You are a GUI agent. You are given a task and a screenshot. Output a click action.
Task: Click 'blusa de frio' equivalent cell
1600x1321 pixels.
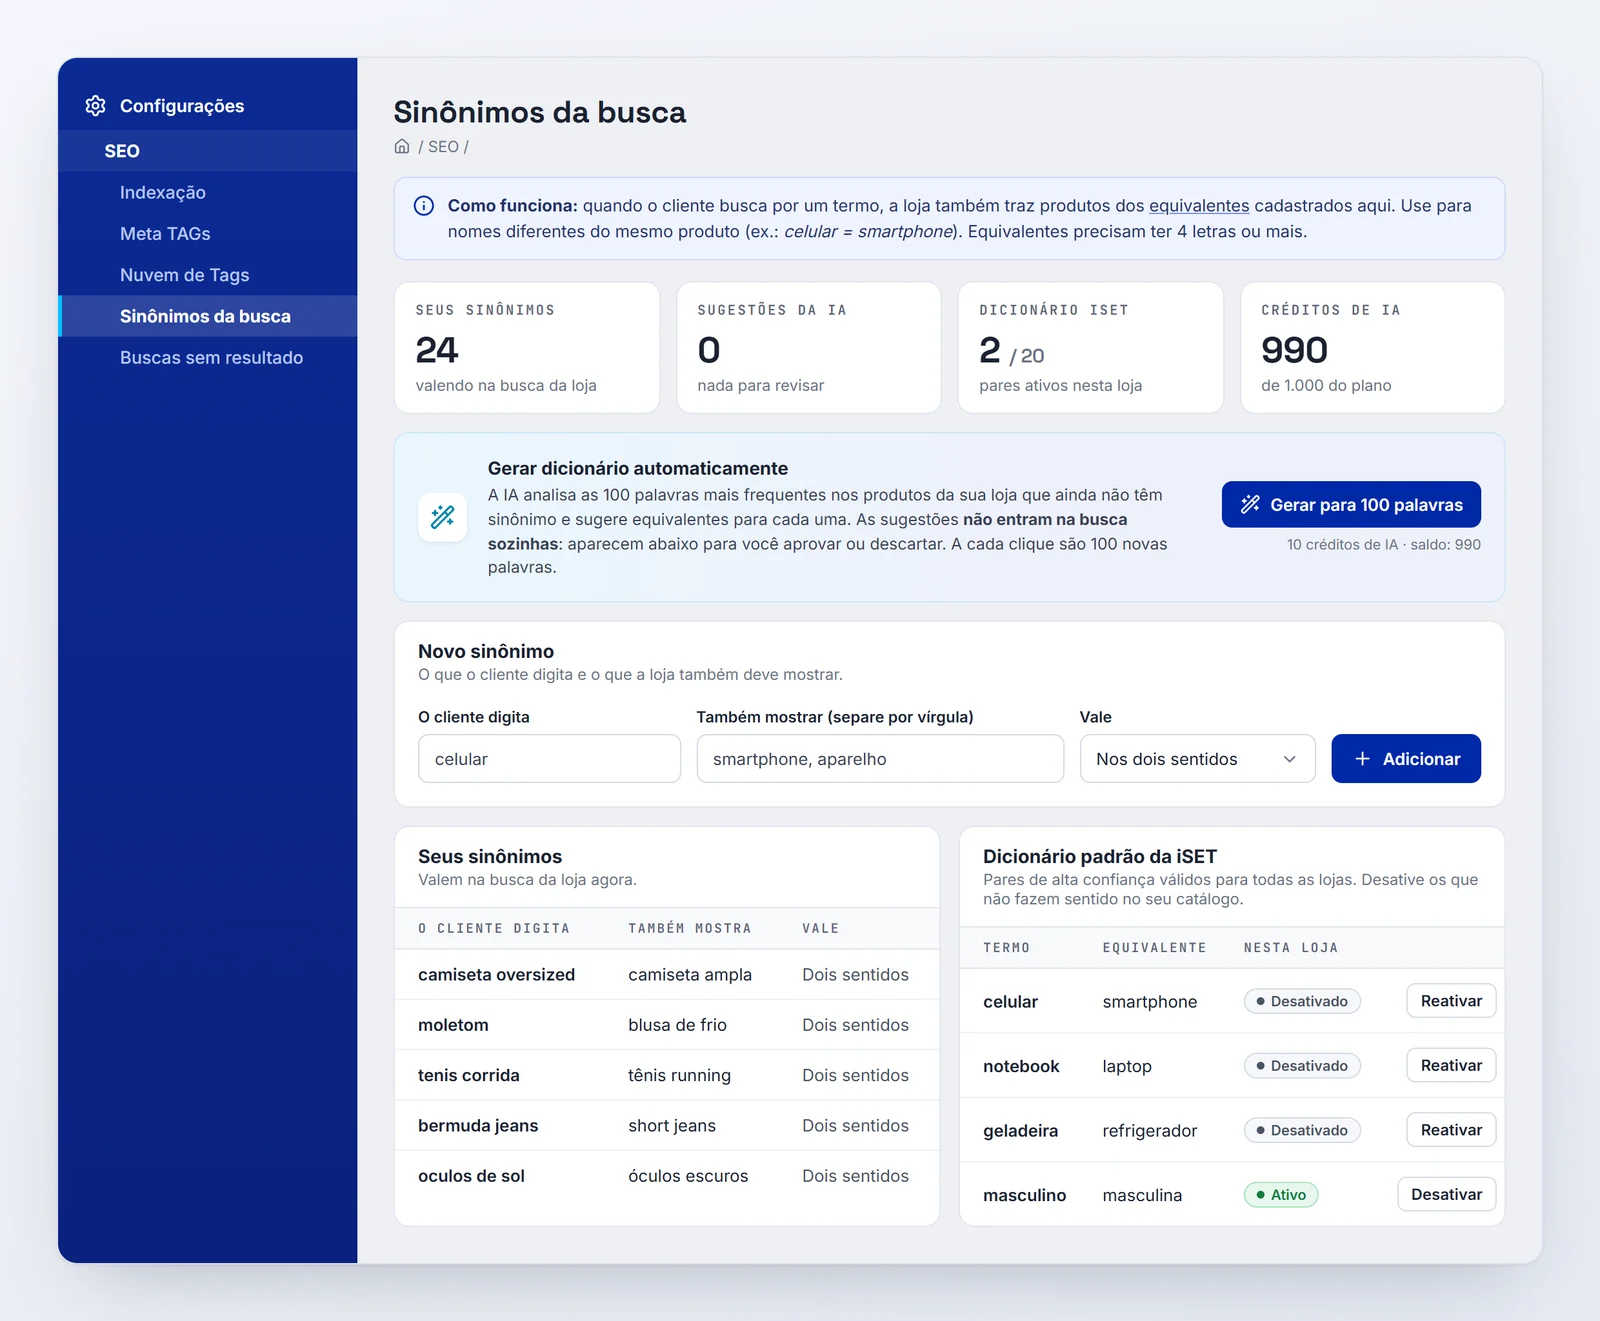[x=677, y=1025]
